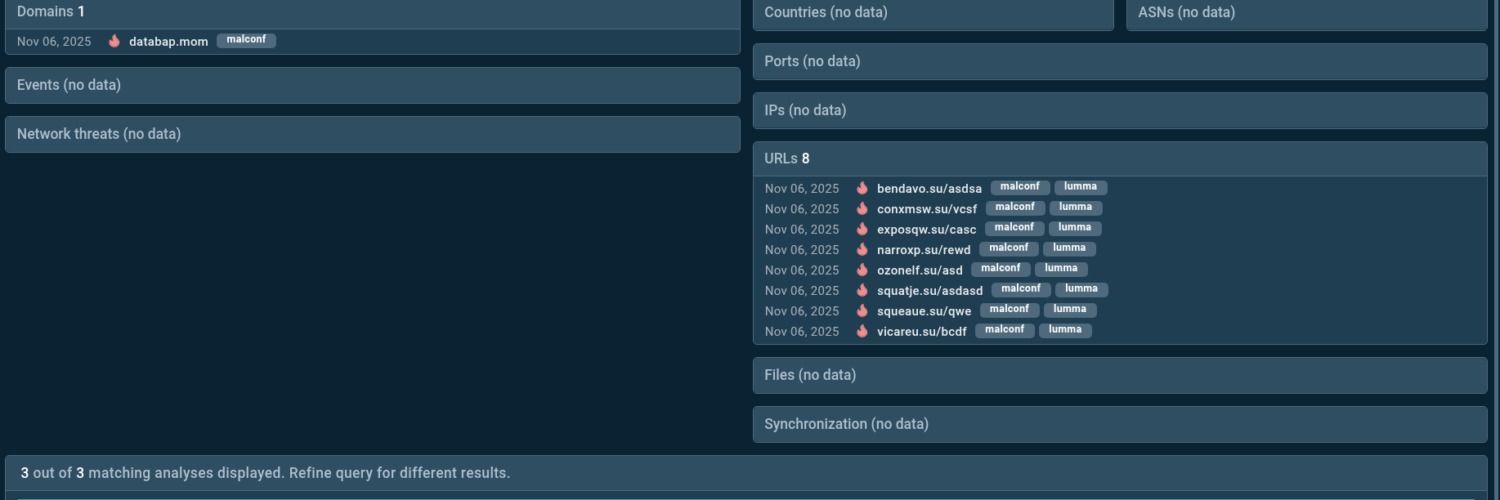Click the flame icon next to vicareu.su/bcdf

[x=862, y=331]
